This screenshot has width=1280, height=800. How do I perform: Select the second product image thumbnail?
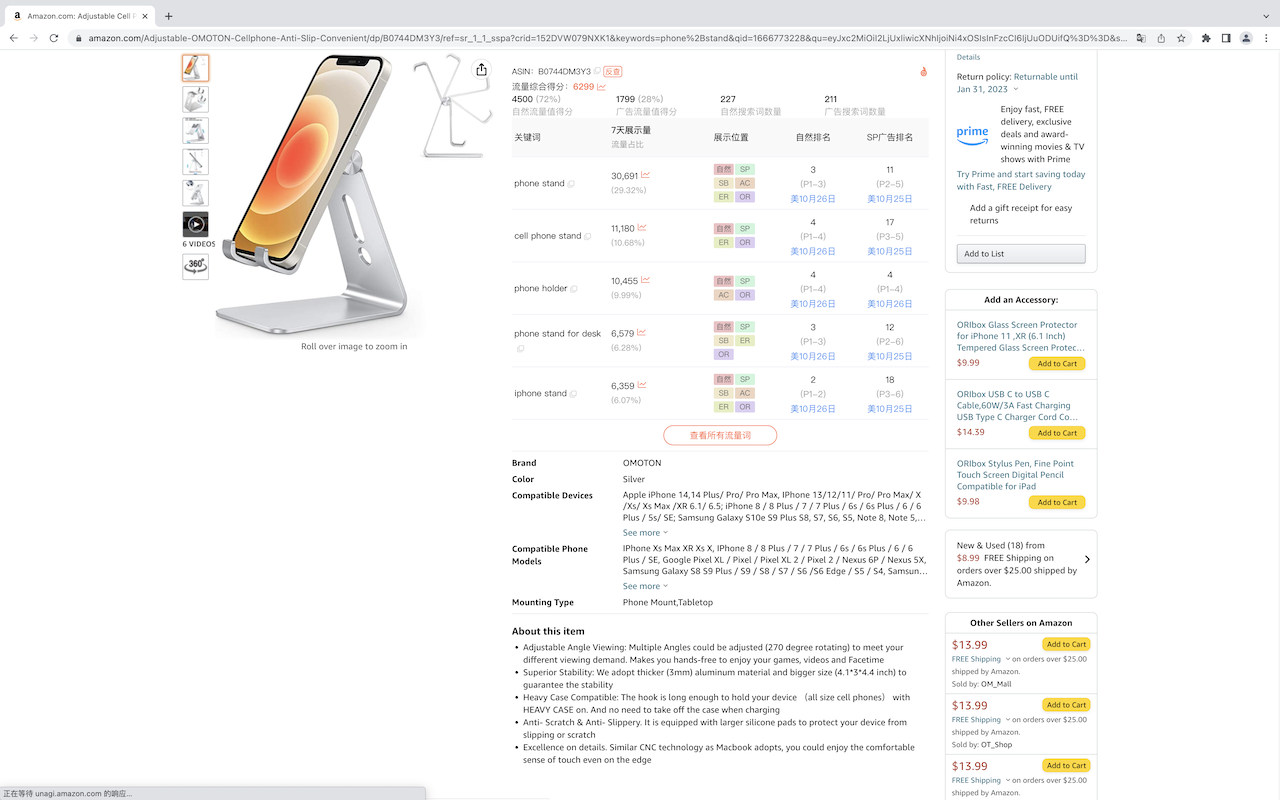(195, 99)
